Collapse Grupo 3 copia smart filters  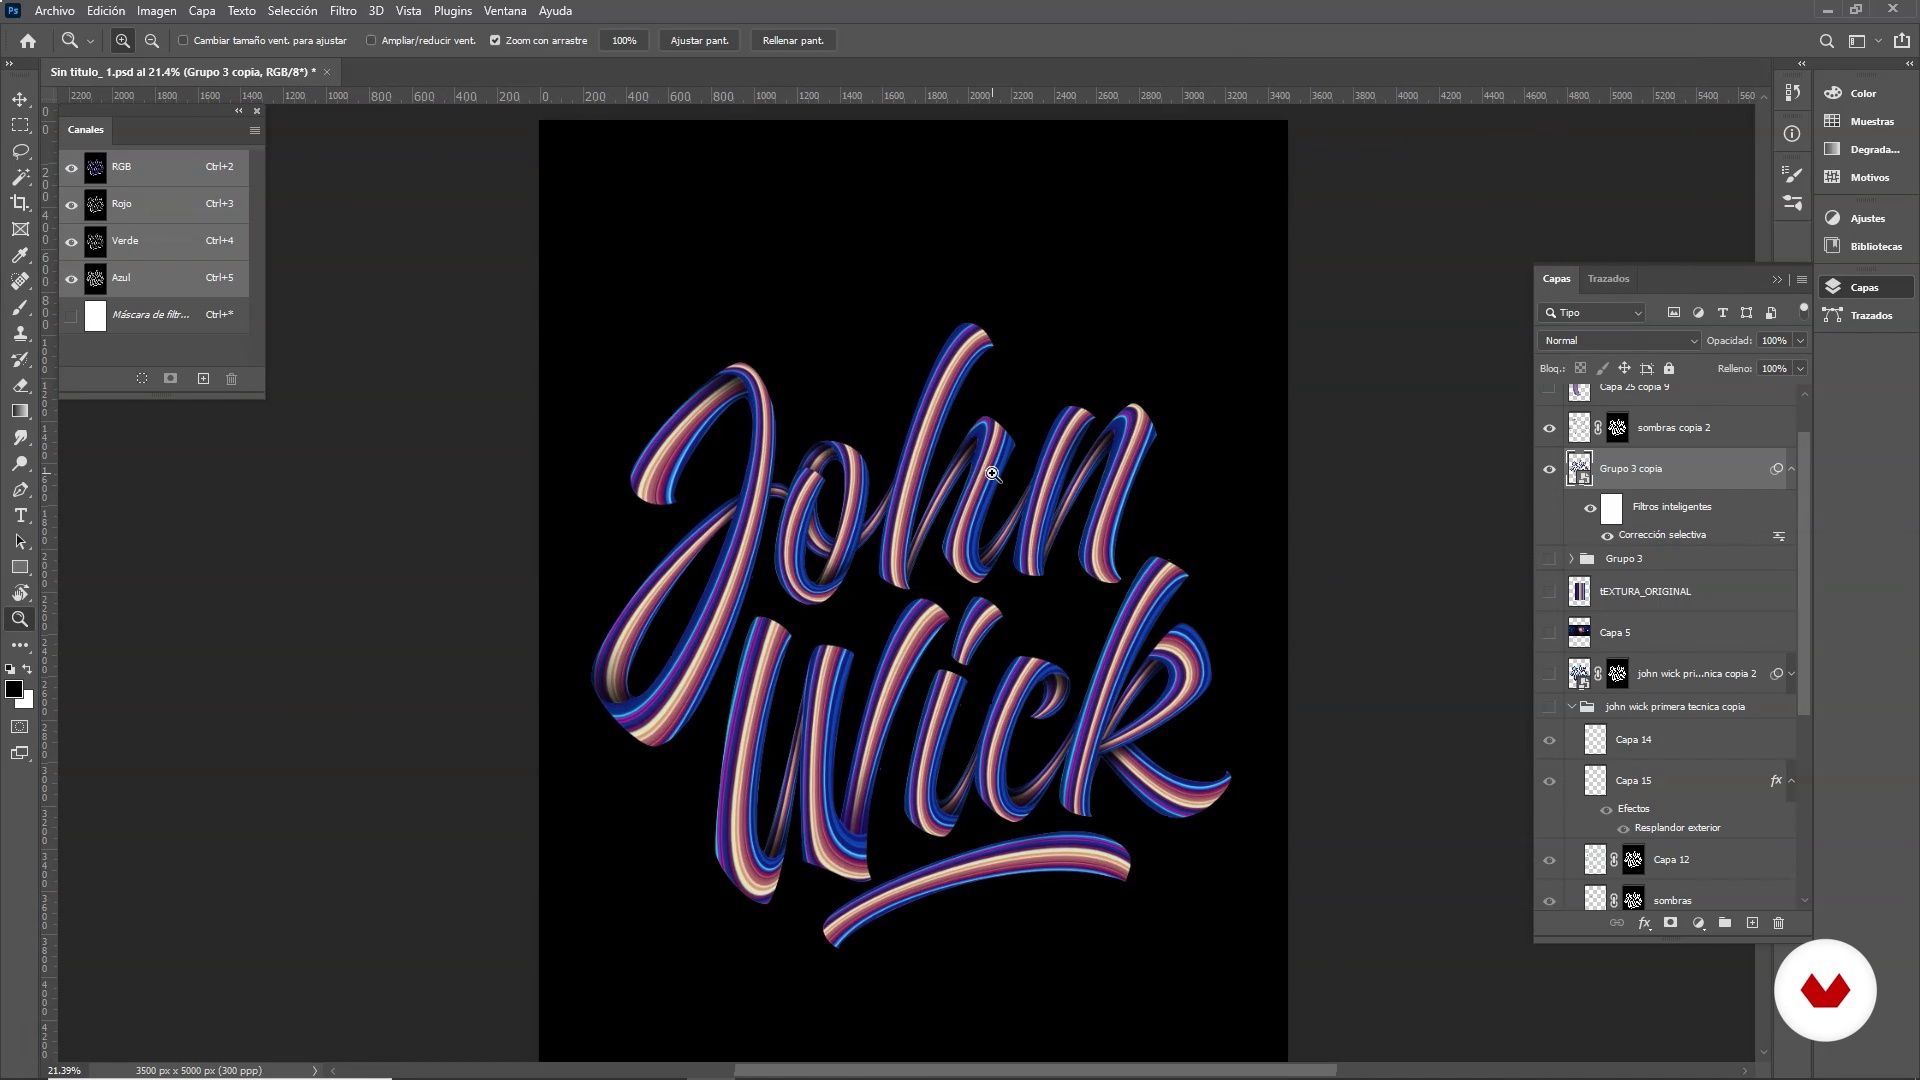(x=1792, y=469)
